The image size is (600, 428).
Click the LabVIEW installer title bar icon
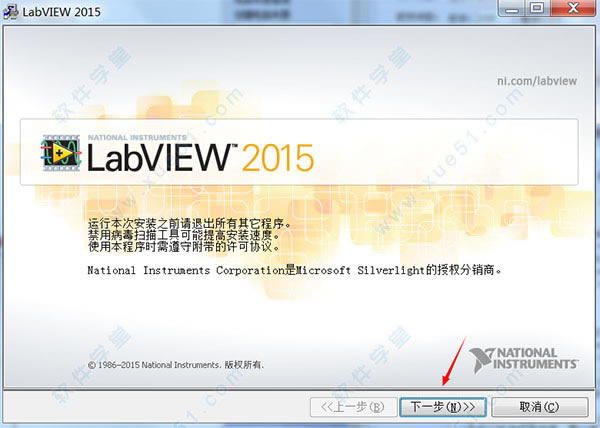coord(10,12)
